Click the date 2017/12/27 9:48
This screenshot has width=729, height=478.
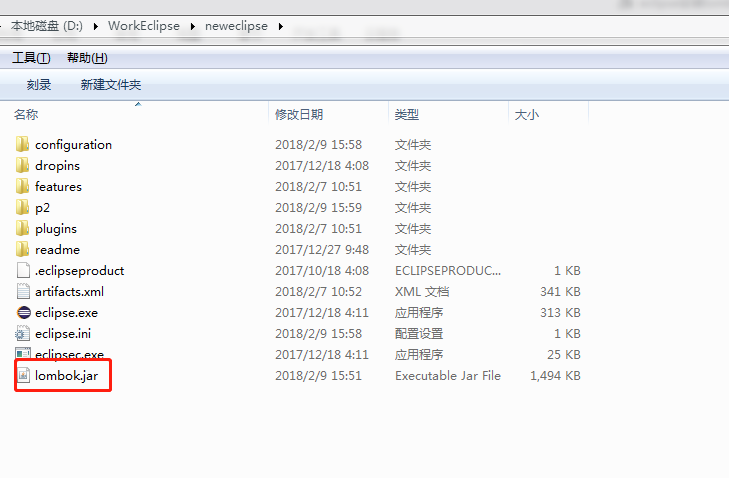tap(322, 250)
